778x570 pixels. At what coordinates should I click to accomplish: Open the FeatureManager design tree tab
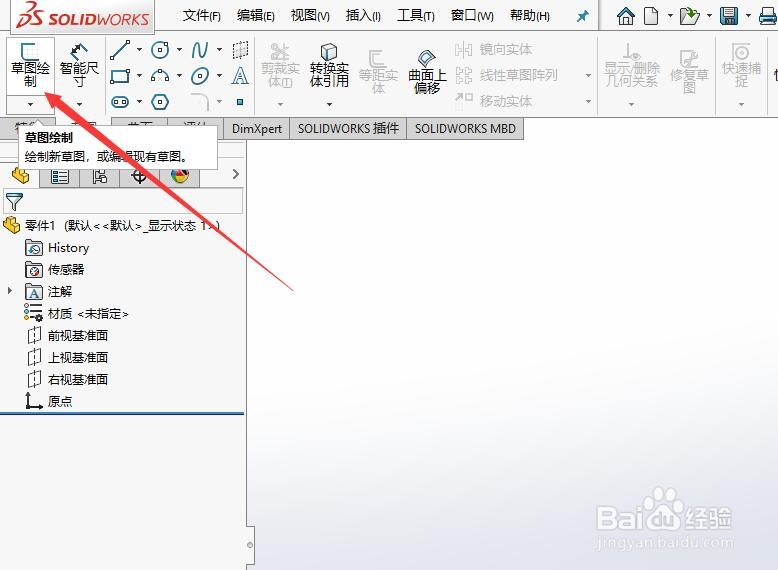click(x=20, y=176)
